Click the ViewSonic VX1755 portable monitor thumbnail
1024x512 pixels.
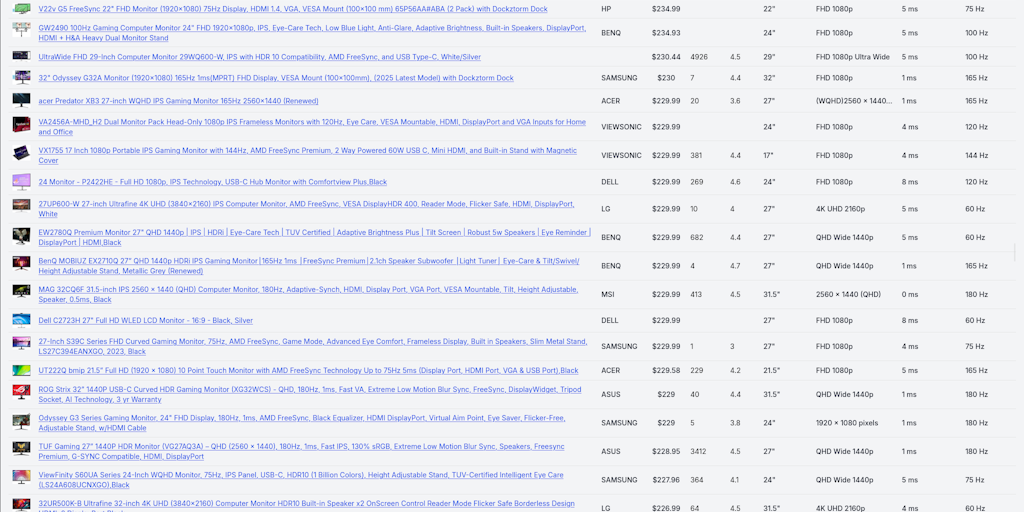(x=21, y=155)
